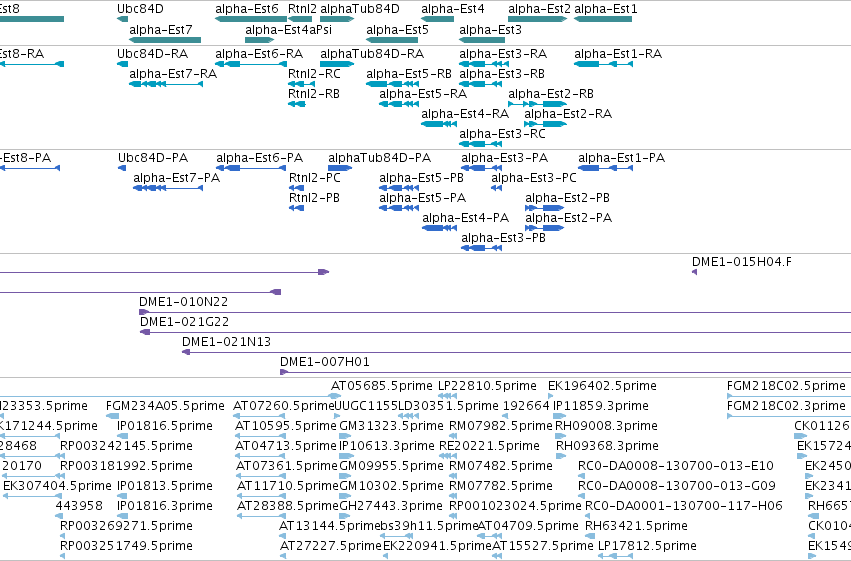The image size is (851, 561).
Task: Click transcript alpha-Est2-RB
Action: (x=551, y=94)
